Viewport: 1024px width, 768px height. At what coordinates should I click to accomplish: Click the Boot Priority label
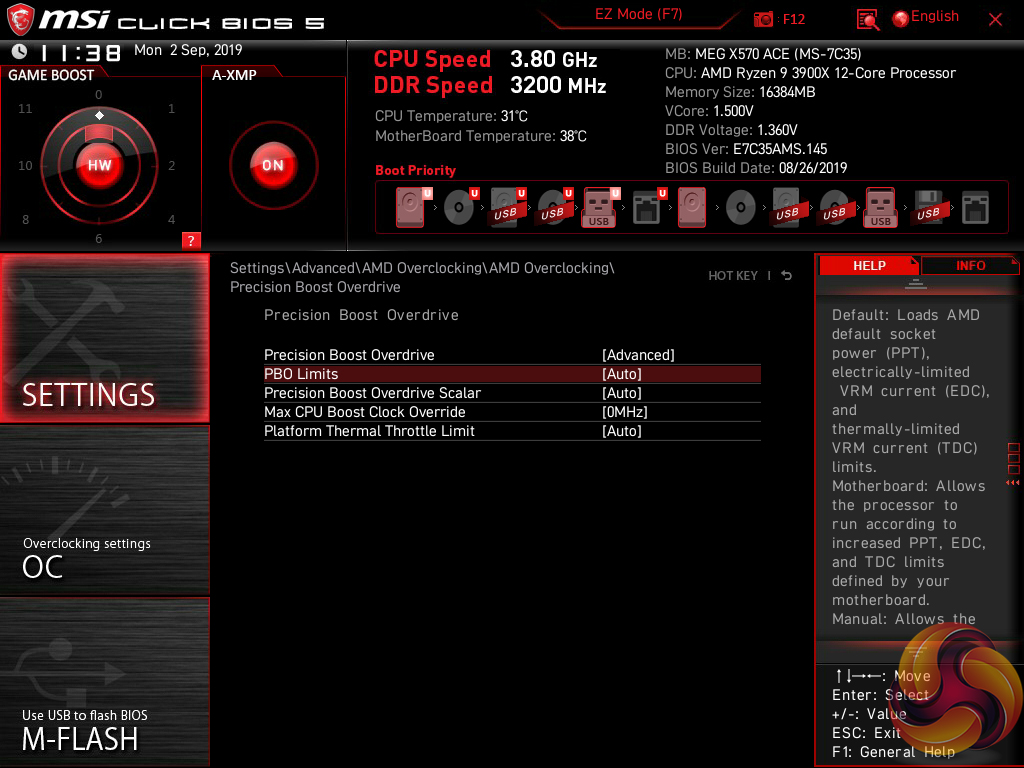415,170
